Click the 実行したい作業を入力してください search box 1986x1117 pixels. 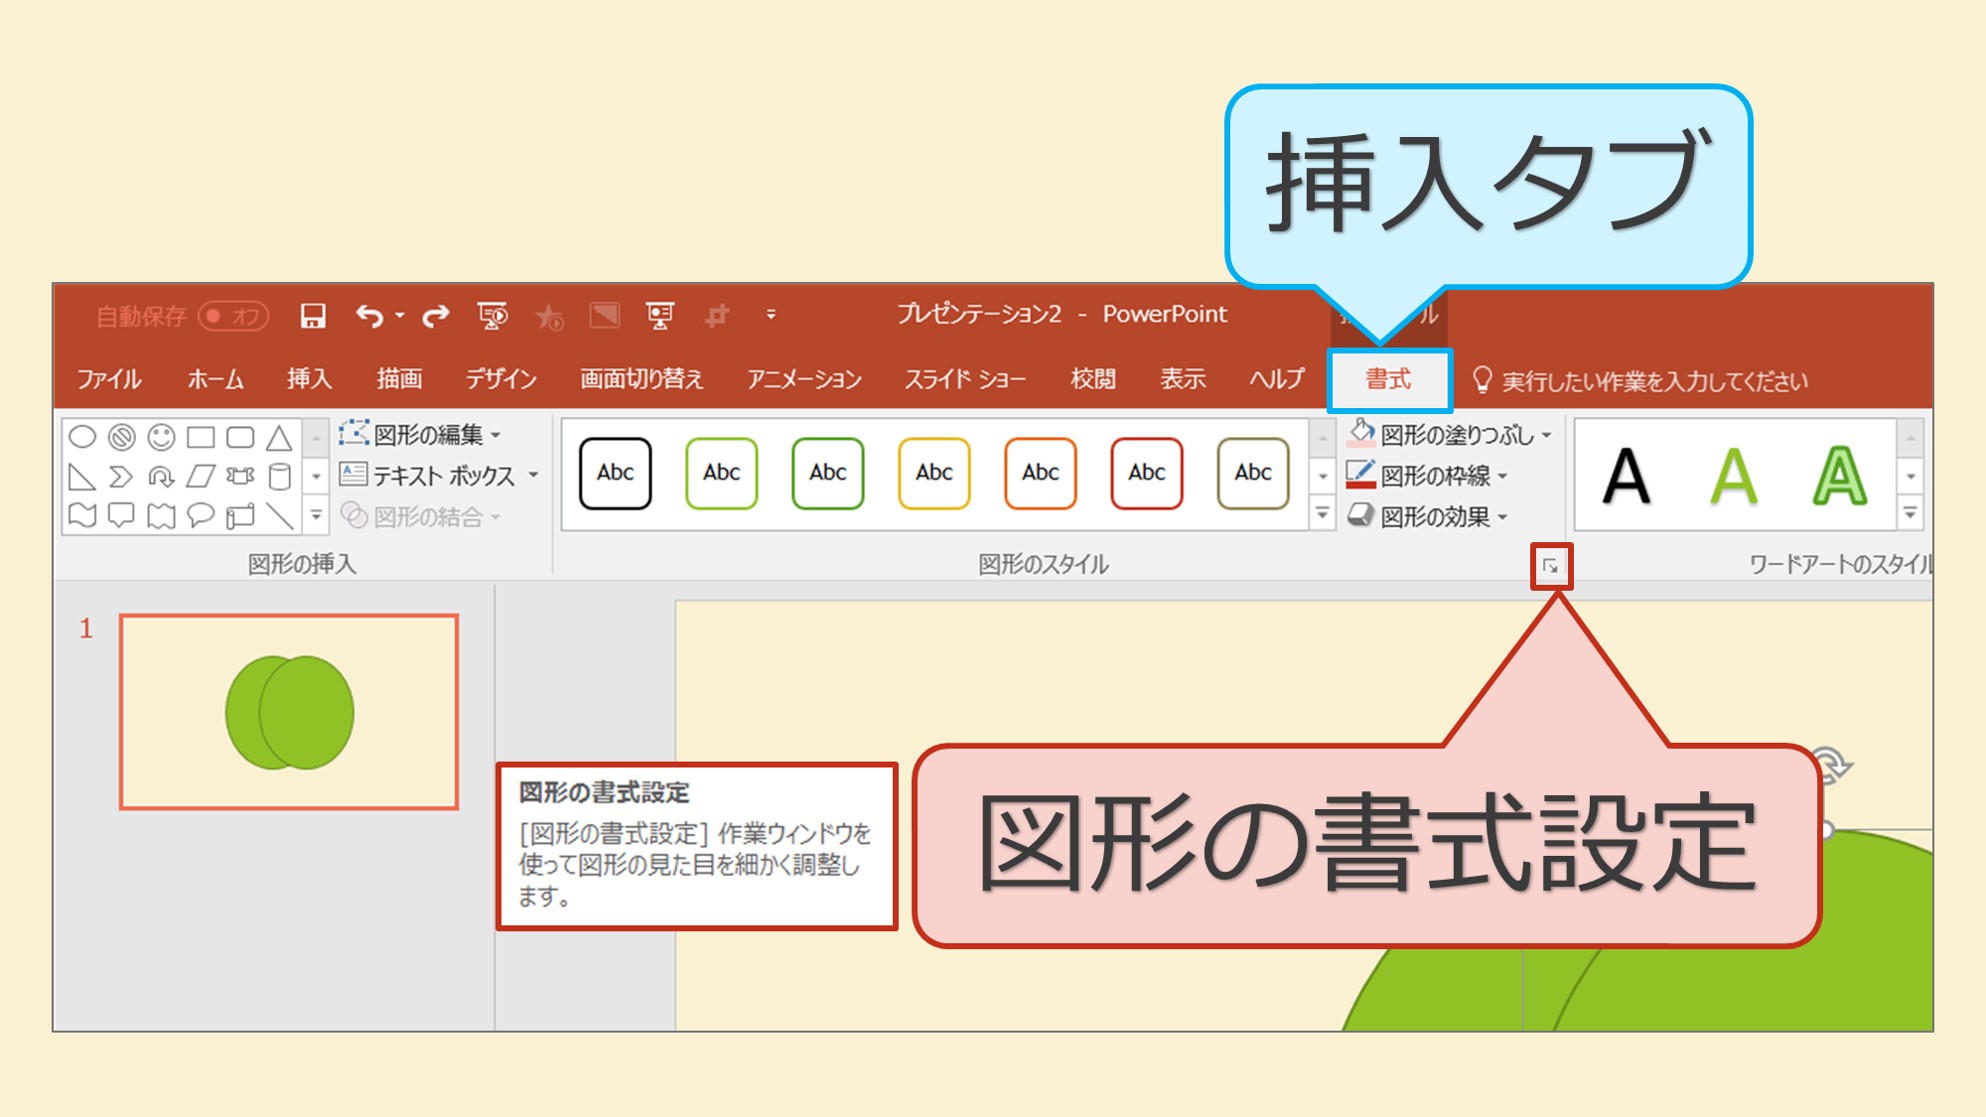point(1640,381)
